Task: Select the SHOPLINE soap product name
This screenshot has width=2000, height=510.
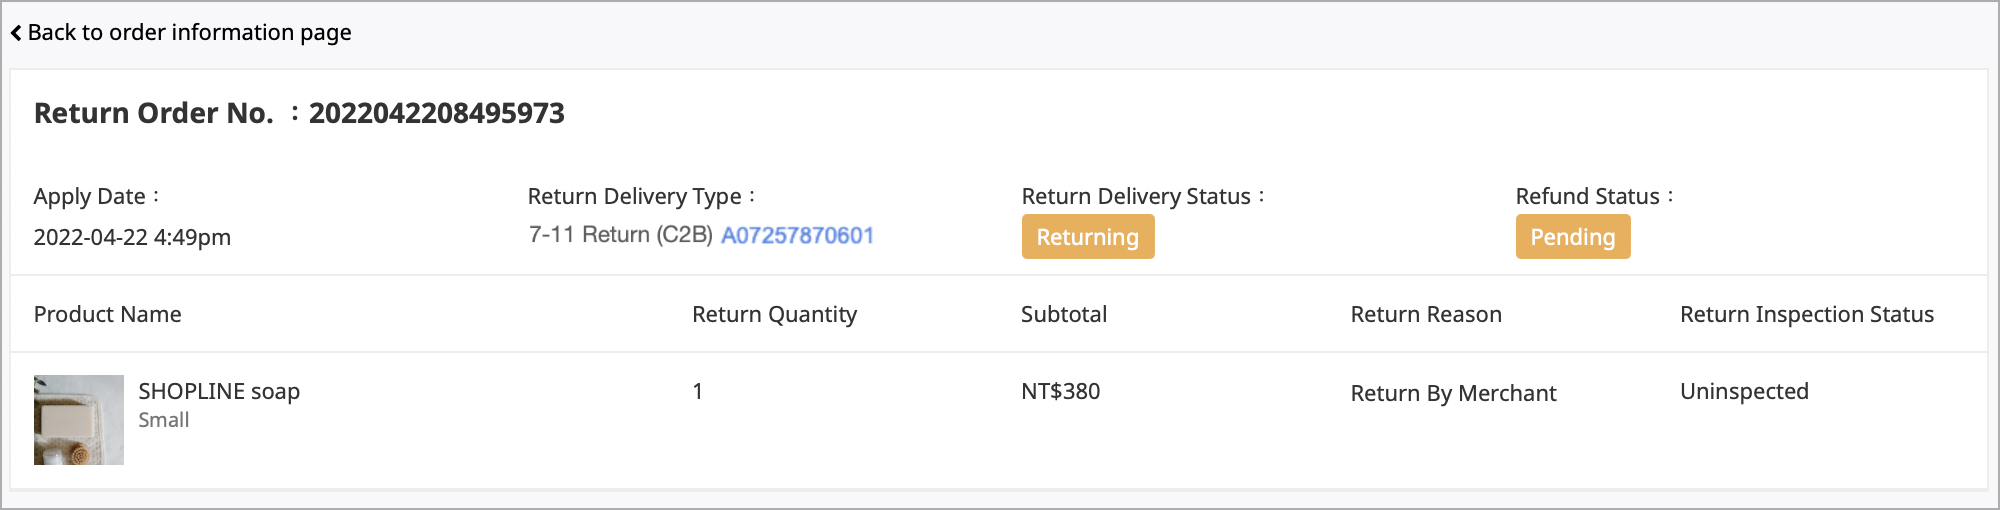Action: point(219,391)
